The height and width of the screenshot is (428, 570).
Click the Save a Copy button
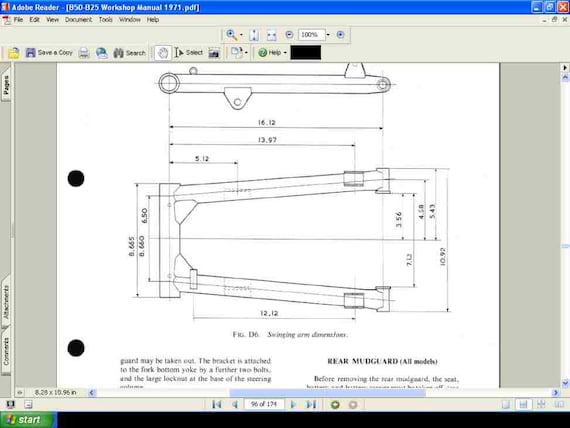[49, 53]
